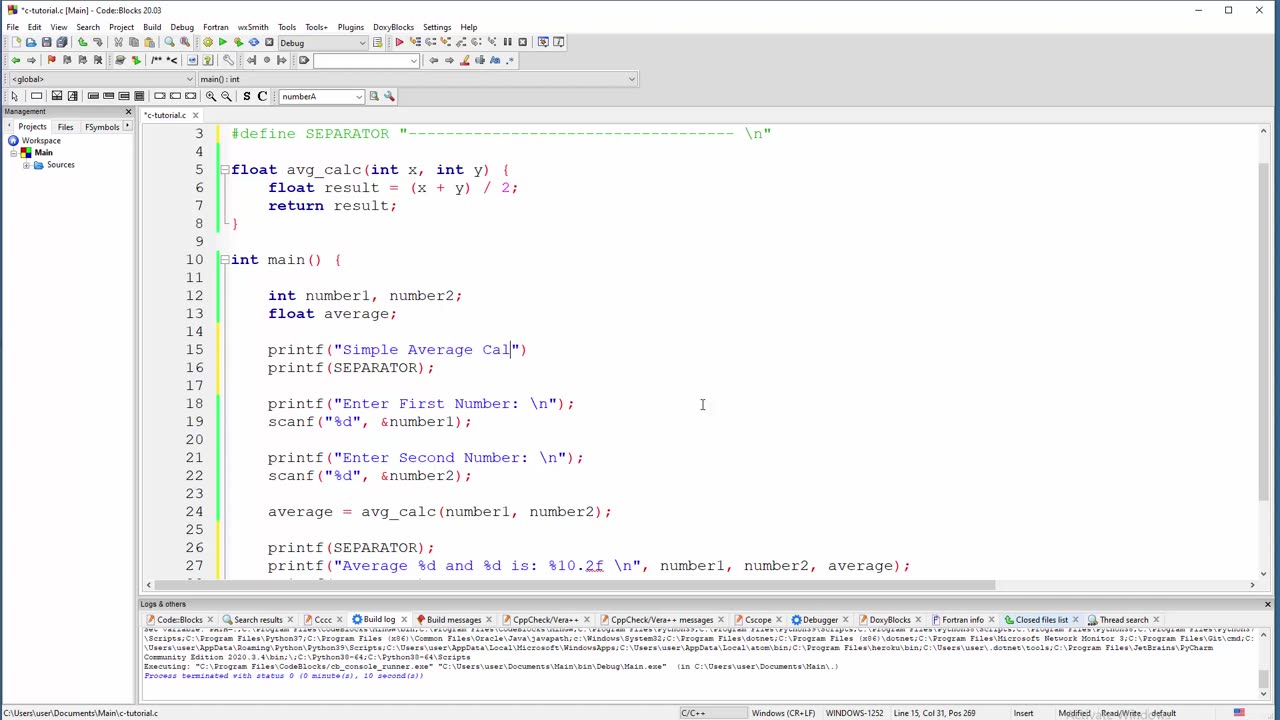Start debugging with the red arrow
The image size is (1280, 720).
pyautogui.click(x=399, y=42)
